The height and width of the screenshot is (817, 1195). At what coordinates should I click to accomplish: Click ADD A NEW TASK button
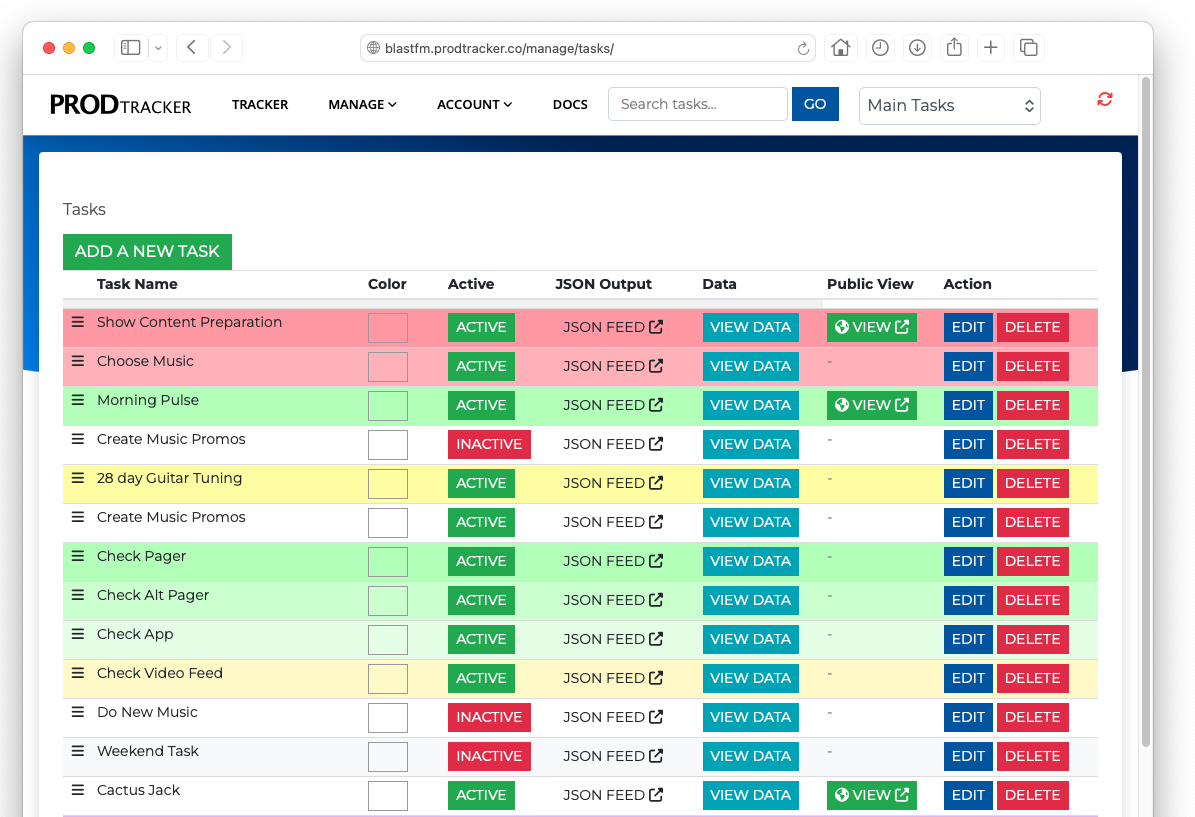click(147, 251)
